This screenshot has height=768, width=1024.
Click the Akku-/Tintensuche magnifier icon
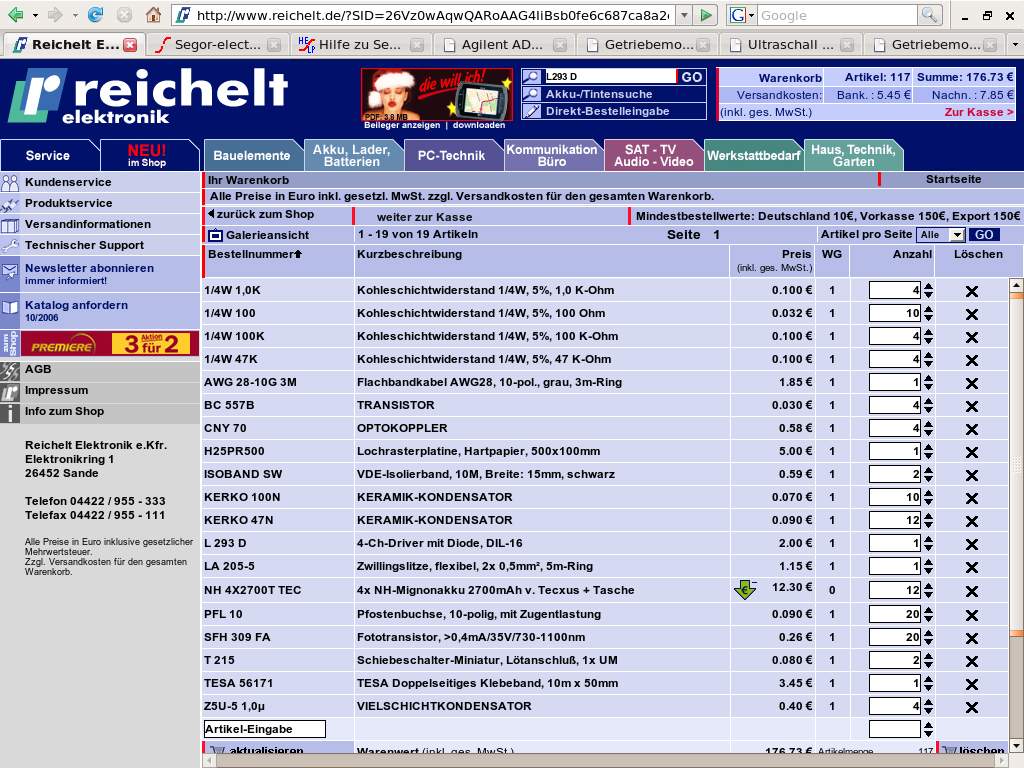tap(532, 94)
